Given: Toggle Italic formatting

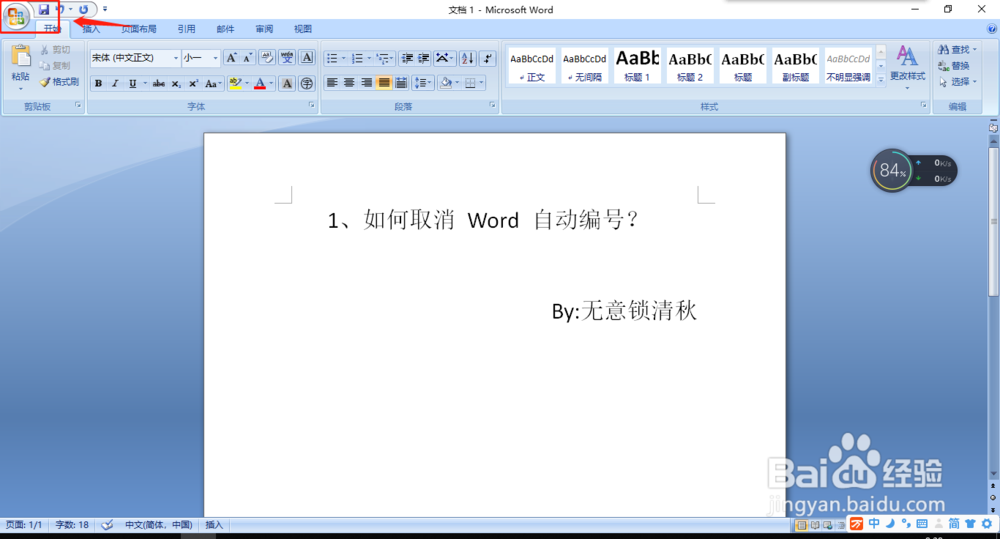Looking at the screenshot, I should (x=115, y=84).
